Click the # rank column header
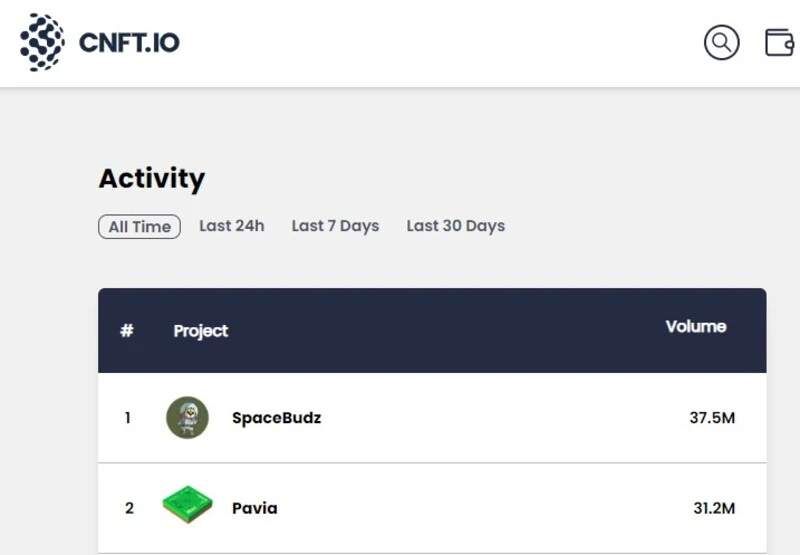Image resolution: width=800 pixels, height=555 pixels. pos(127,331)
